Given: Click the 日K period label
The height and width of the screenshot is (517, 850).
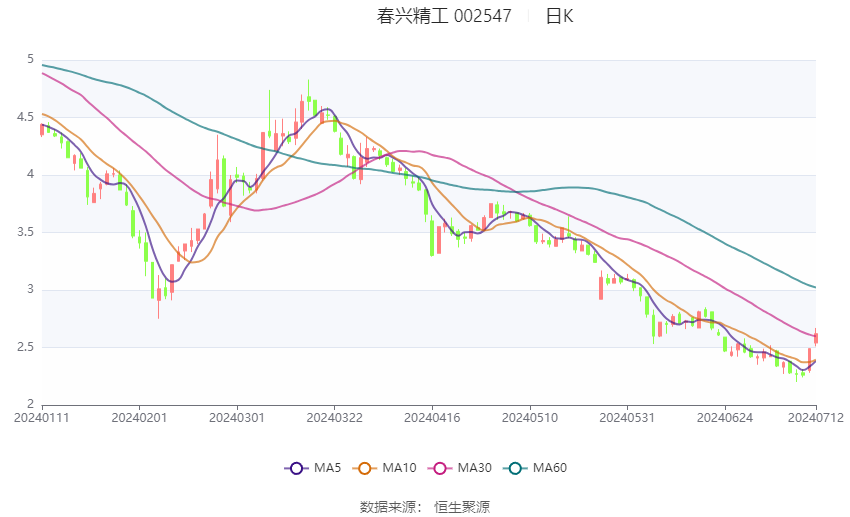Looking at the screenshot, I should [559, 16].
